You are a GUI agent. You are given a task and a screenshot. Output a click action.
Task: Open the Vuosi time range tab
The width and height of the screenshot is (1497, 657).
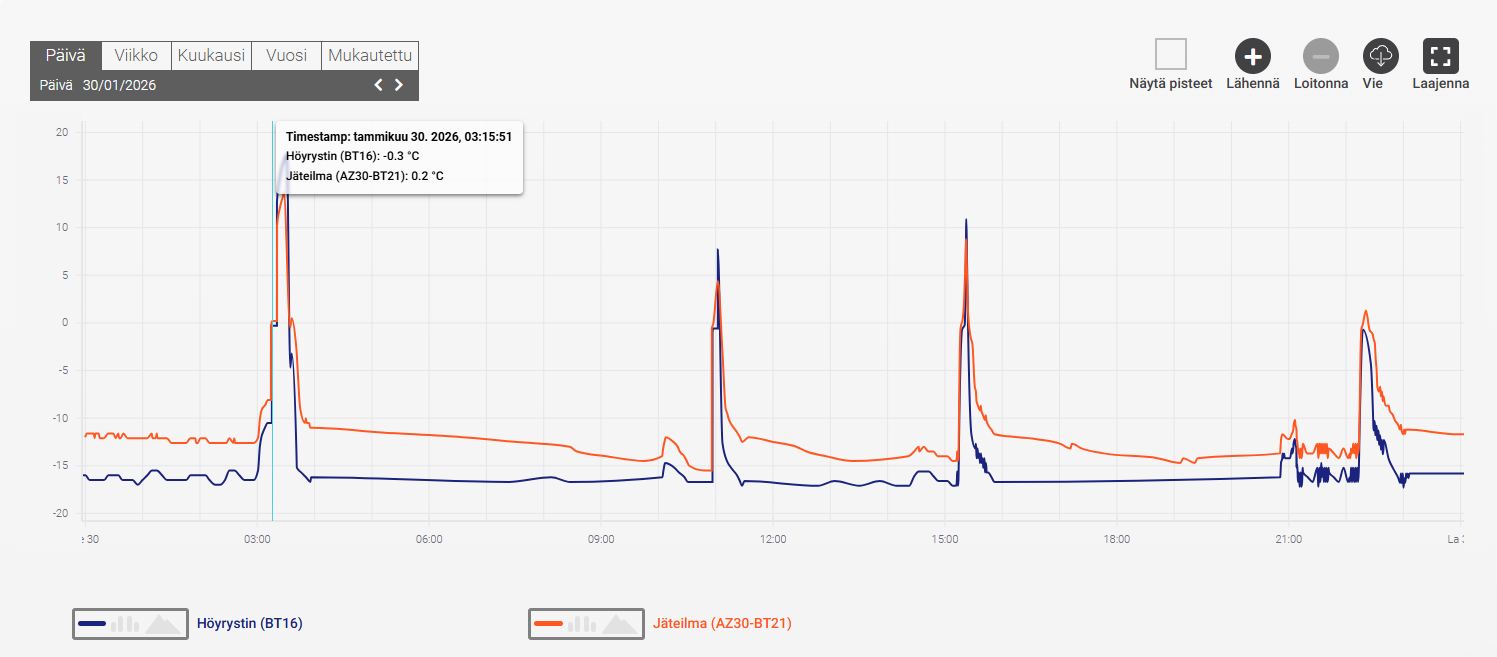click(x=286, y=56)
